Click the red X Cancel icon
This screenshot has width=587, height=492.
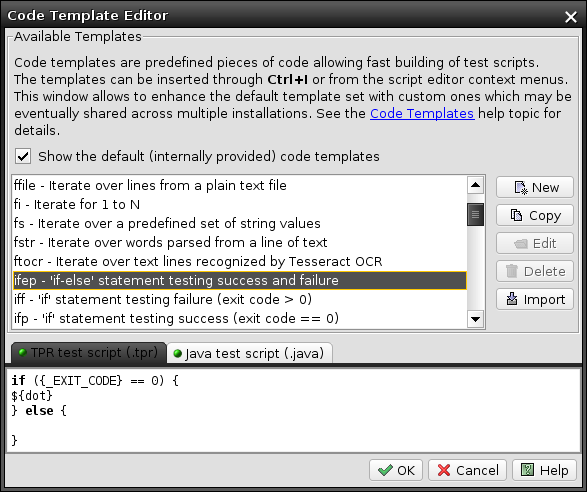click(444, 470)
